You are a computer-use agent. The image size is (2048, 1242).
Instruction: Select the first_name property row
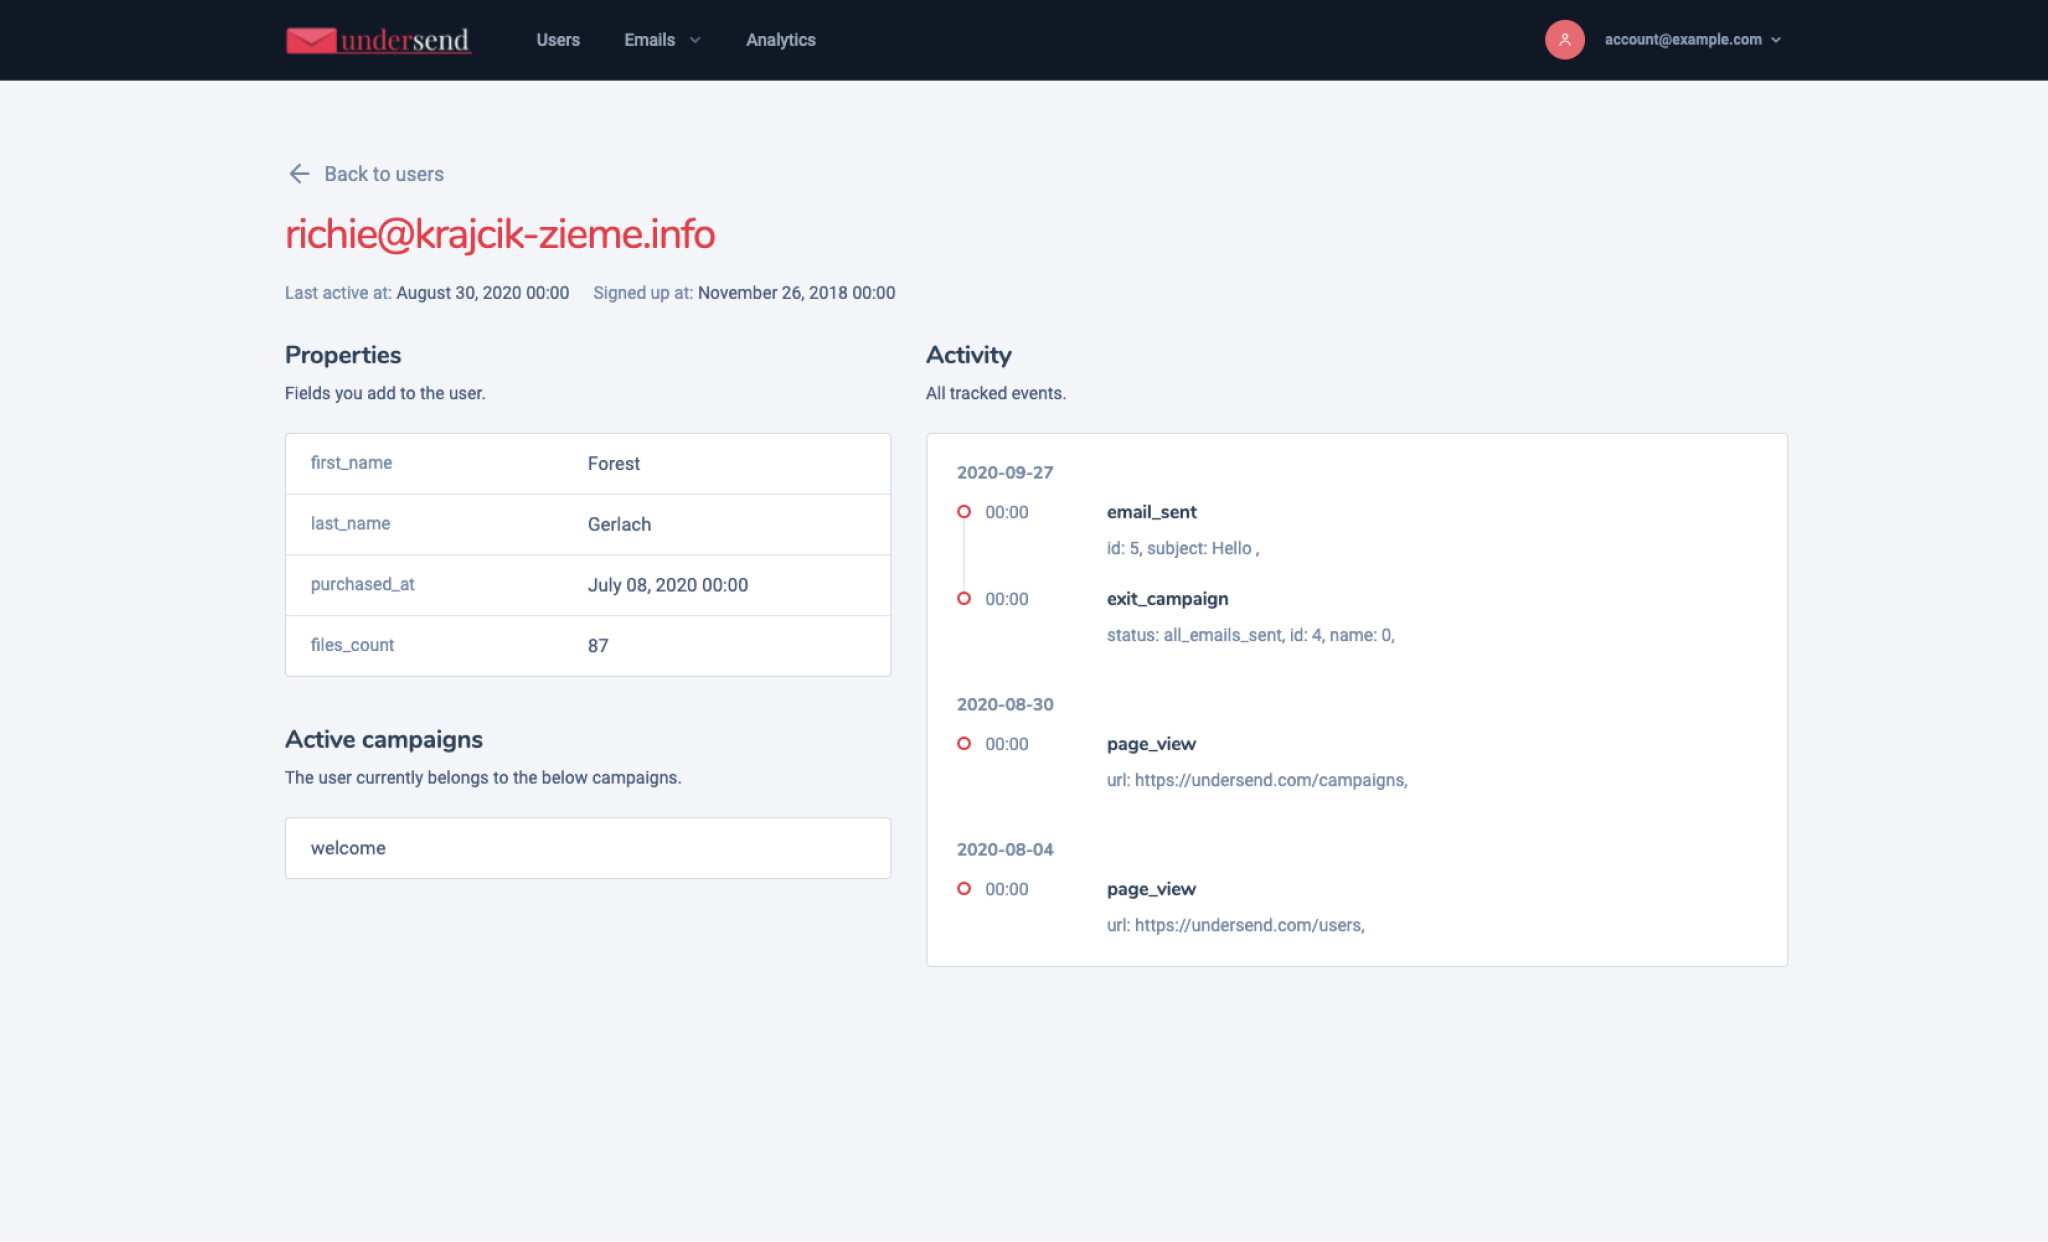tap(587, 464)
